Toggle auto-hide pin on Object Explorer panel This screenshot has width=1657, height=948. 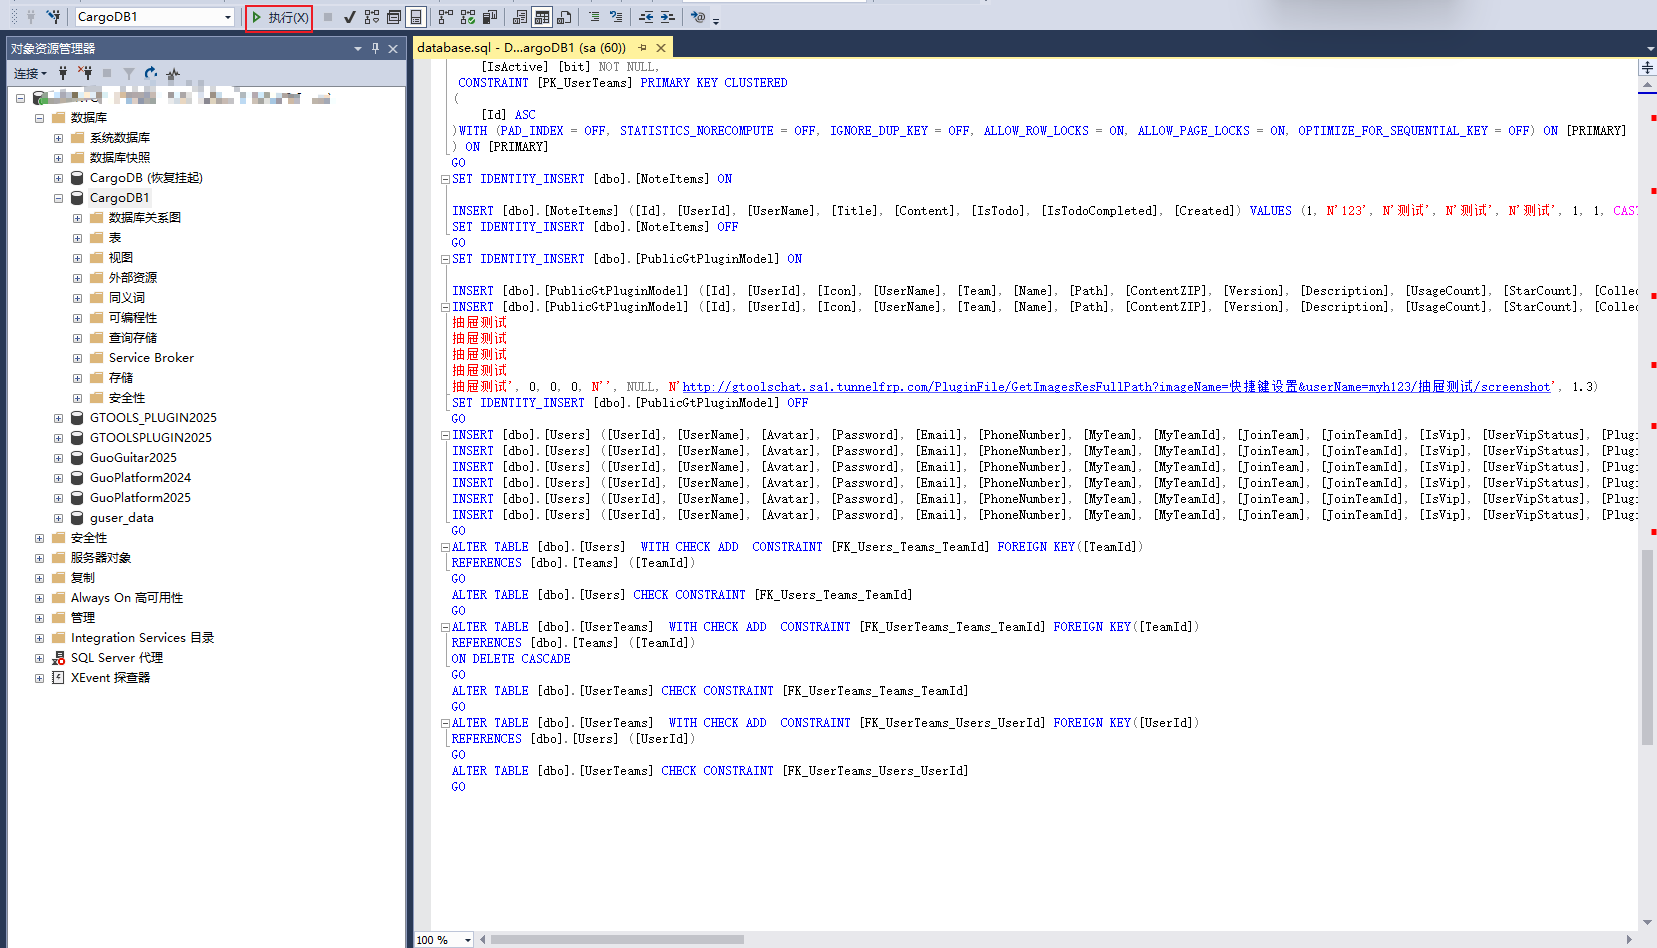point(375,48)
